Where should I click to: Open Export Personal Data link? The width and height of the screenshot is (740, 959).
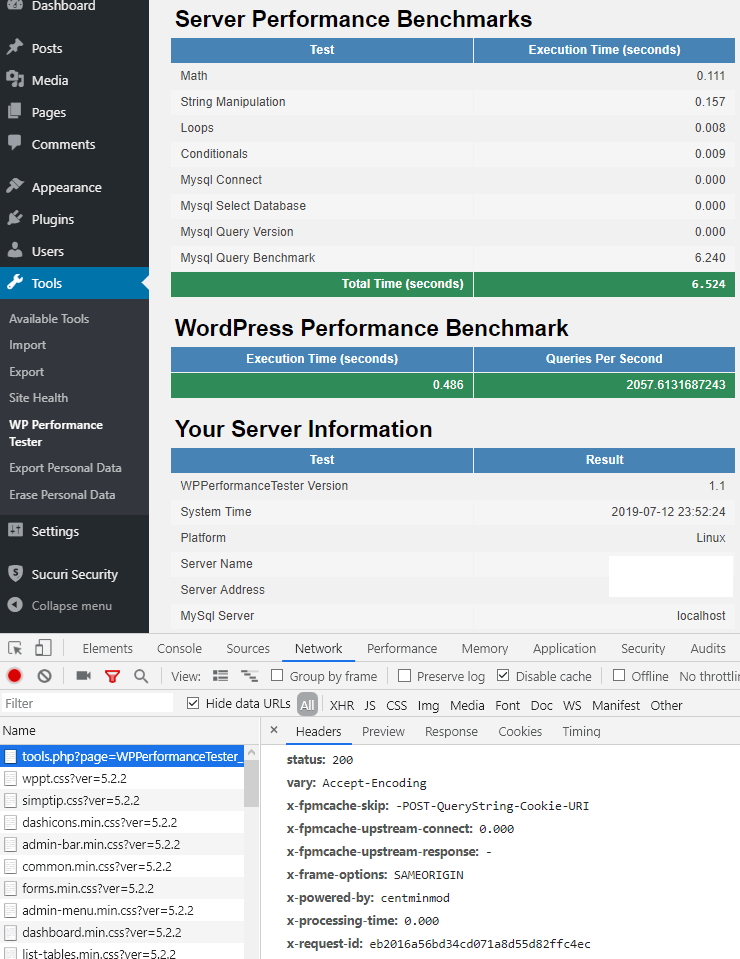tap(65, 468)
